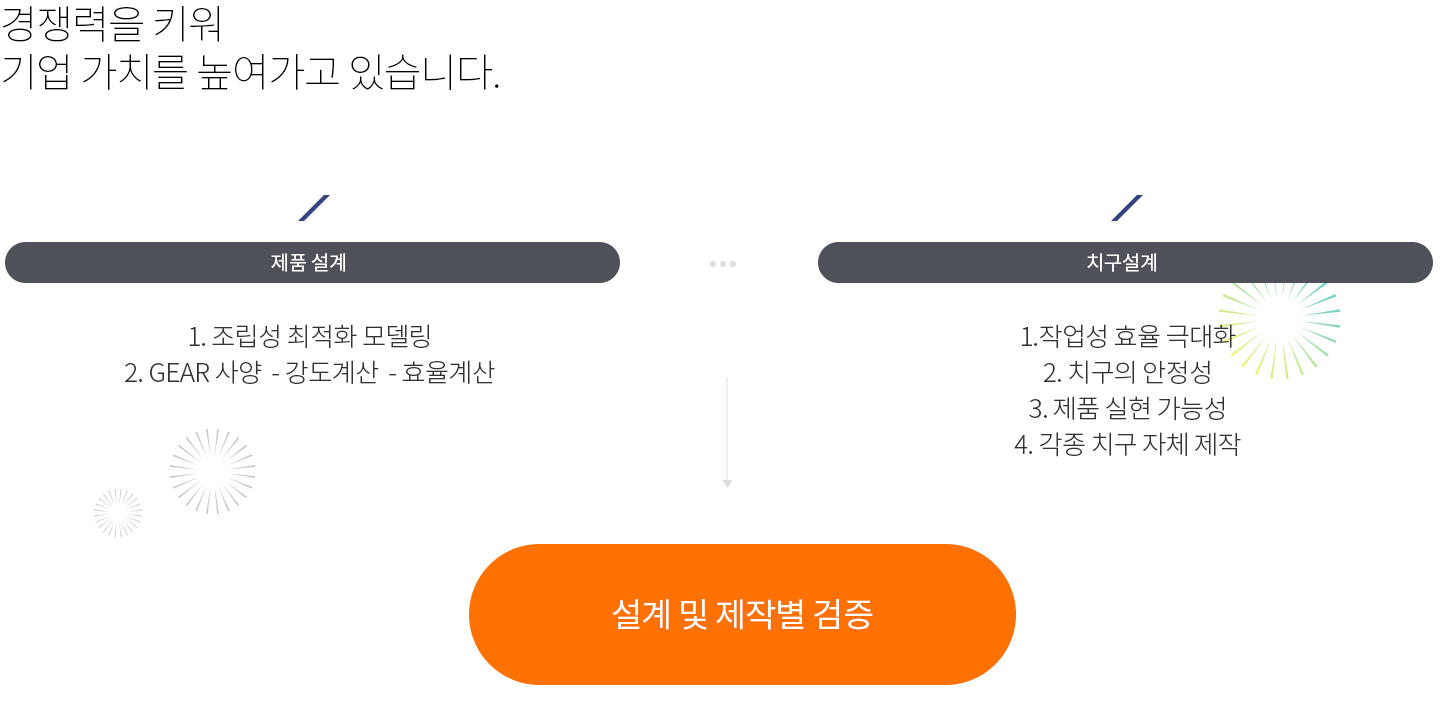
Task: Click the larger gray starburst graphic
Action: click(x=212, y=471)
